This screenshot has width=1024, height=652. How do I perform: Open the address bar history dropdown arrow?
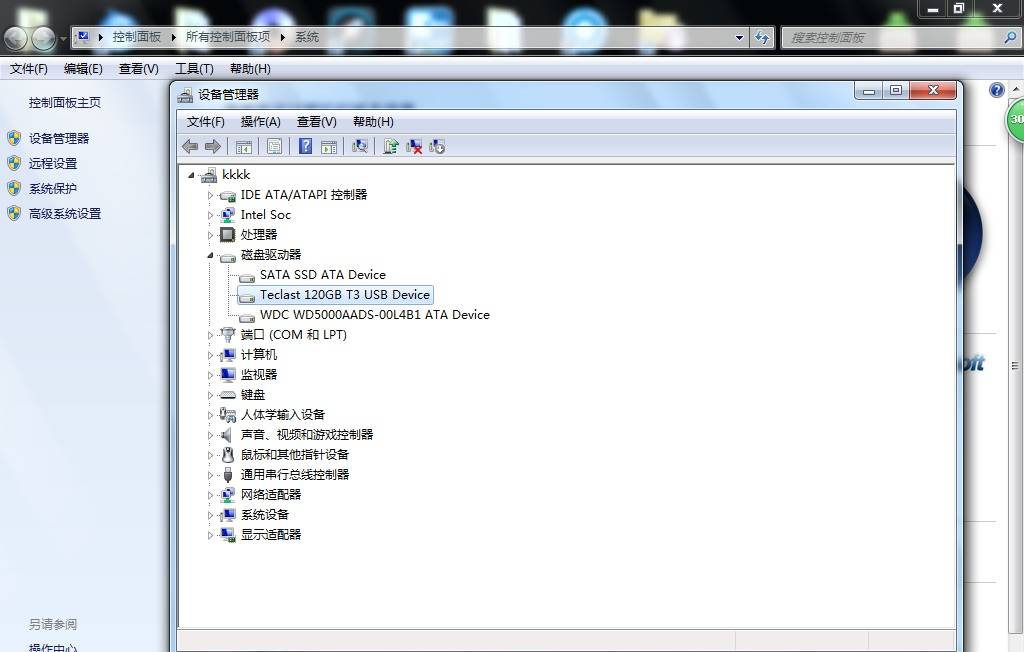[x=739, y=37]
